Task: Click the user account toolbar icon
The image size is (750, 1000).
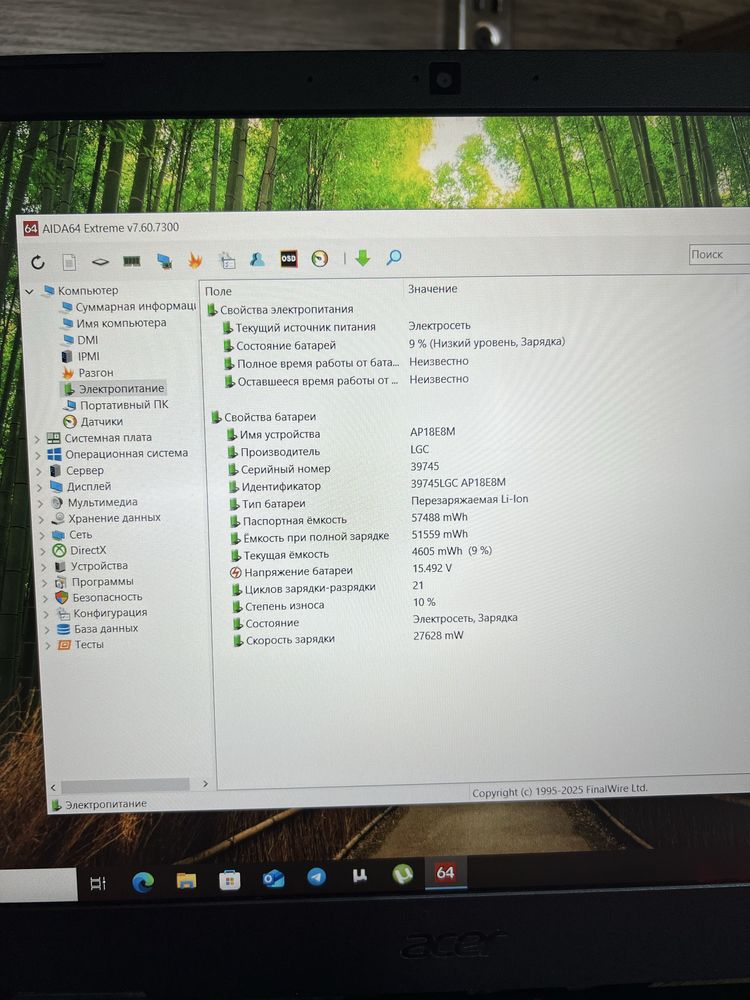Action: point(257,259)
